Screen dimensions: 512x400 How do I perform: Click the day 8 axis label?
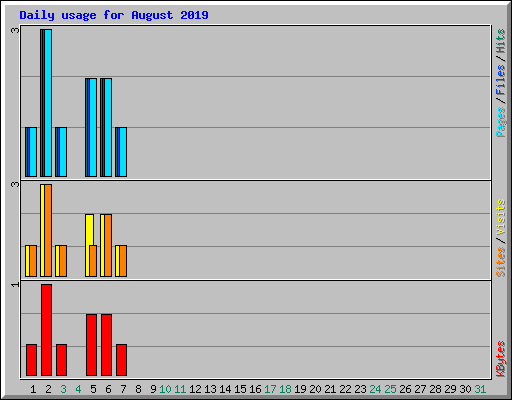click(138, 389)
